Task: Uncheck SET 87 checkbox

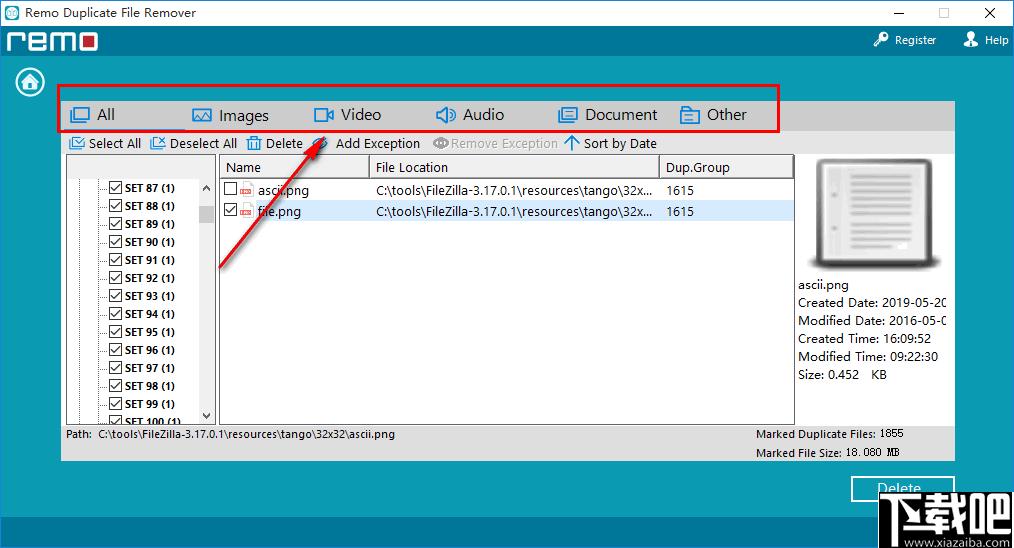Action: coord(116,188)
